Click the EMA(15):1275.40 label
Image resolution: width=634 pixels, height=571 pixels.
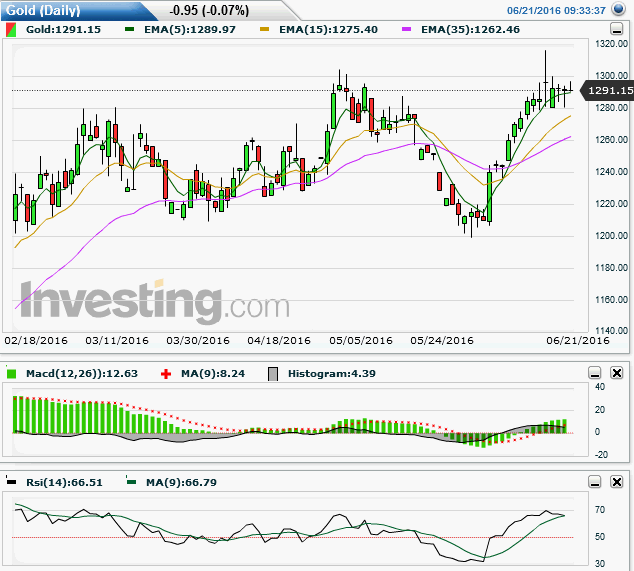[328, 30]
